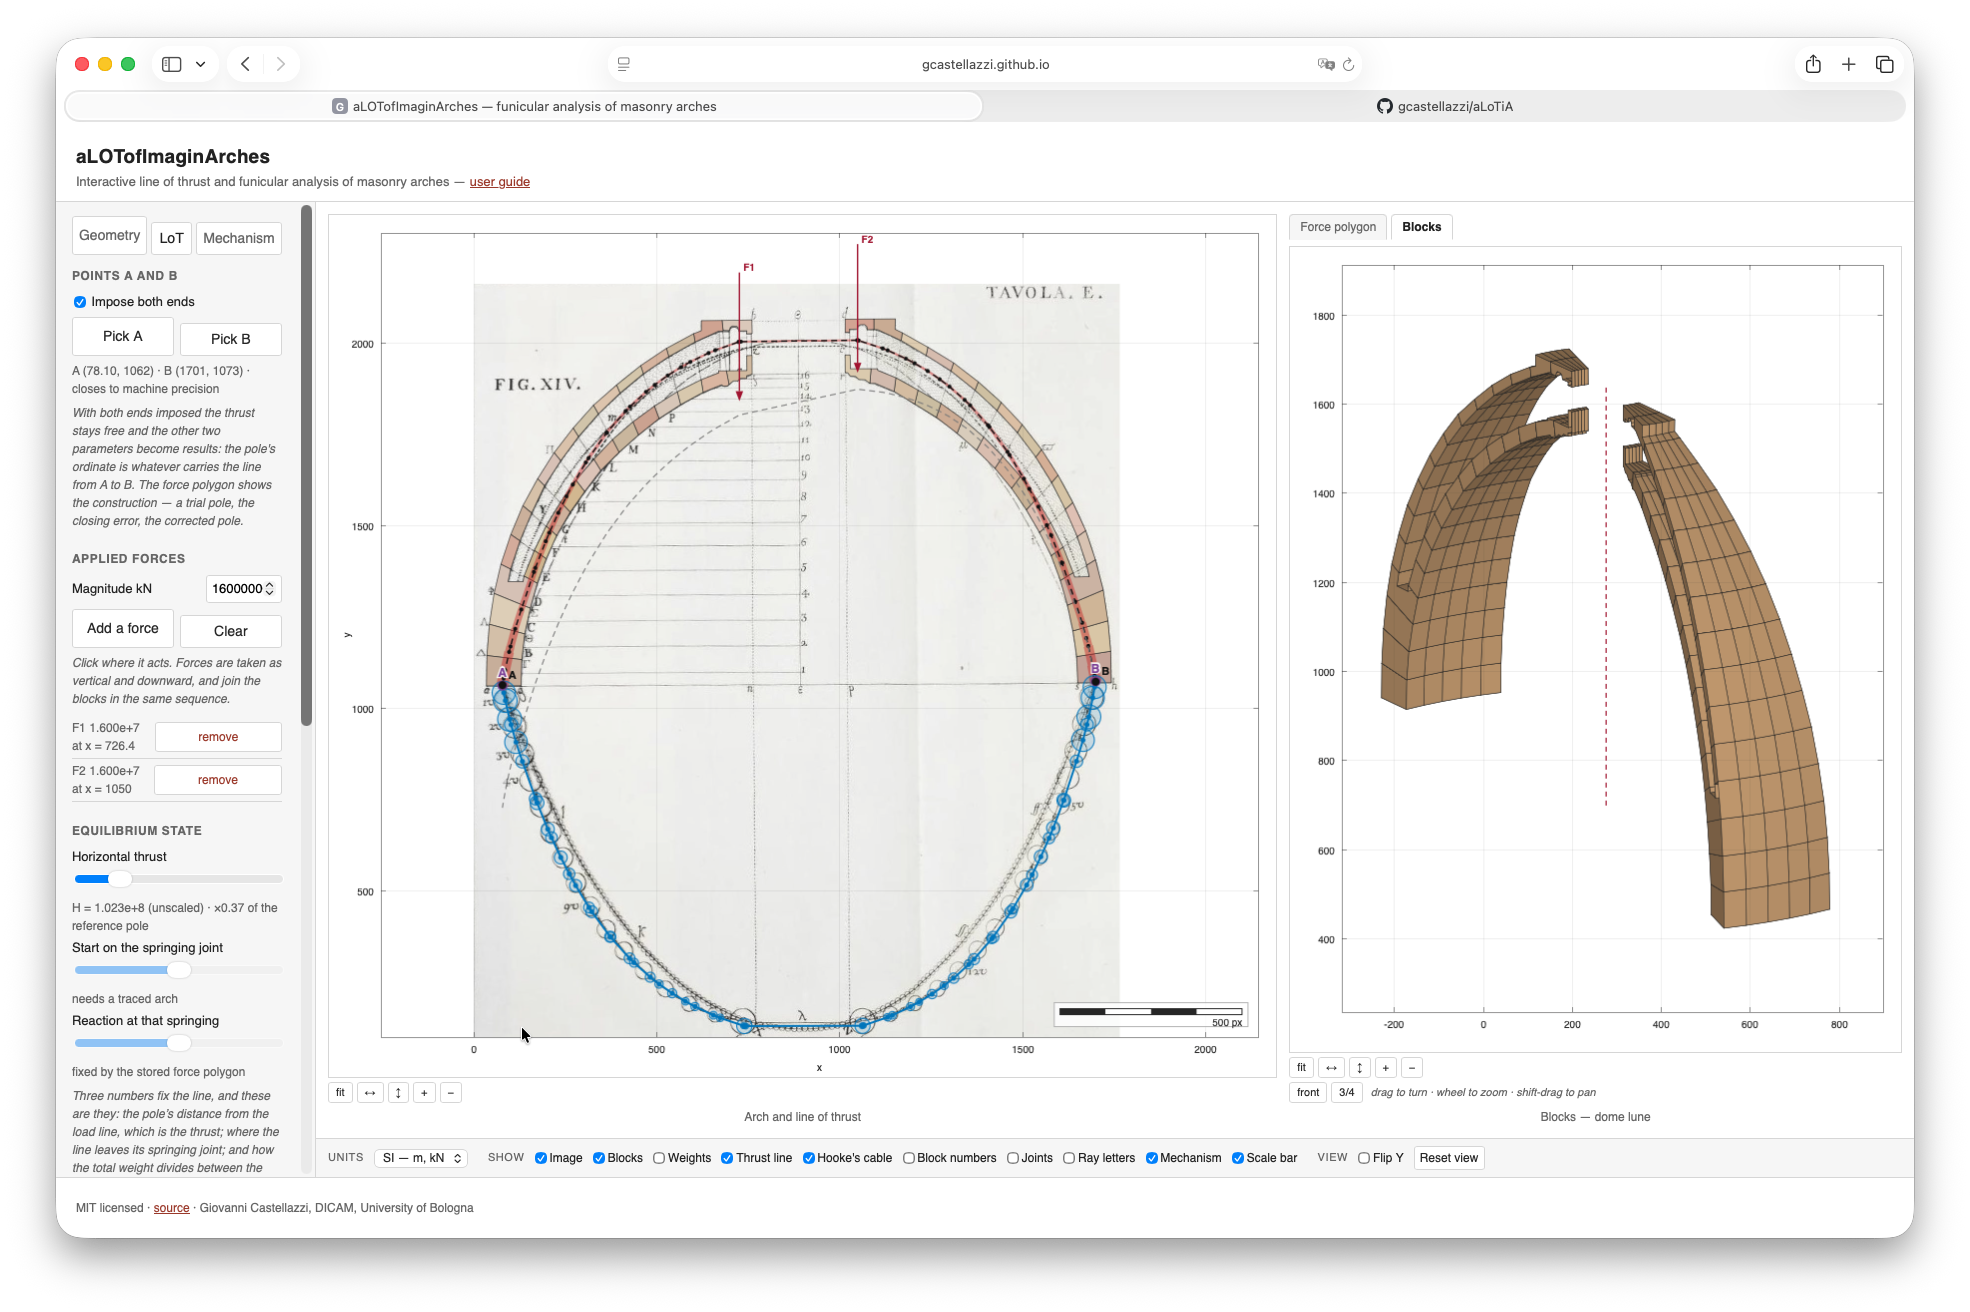The height and width of the screenshot is (1312, 1970).
Task: Fit width in the Blocks view toolbar
Action: (1331, 1068)
